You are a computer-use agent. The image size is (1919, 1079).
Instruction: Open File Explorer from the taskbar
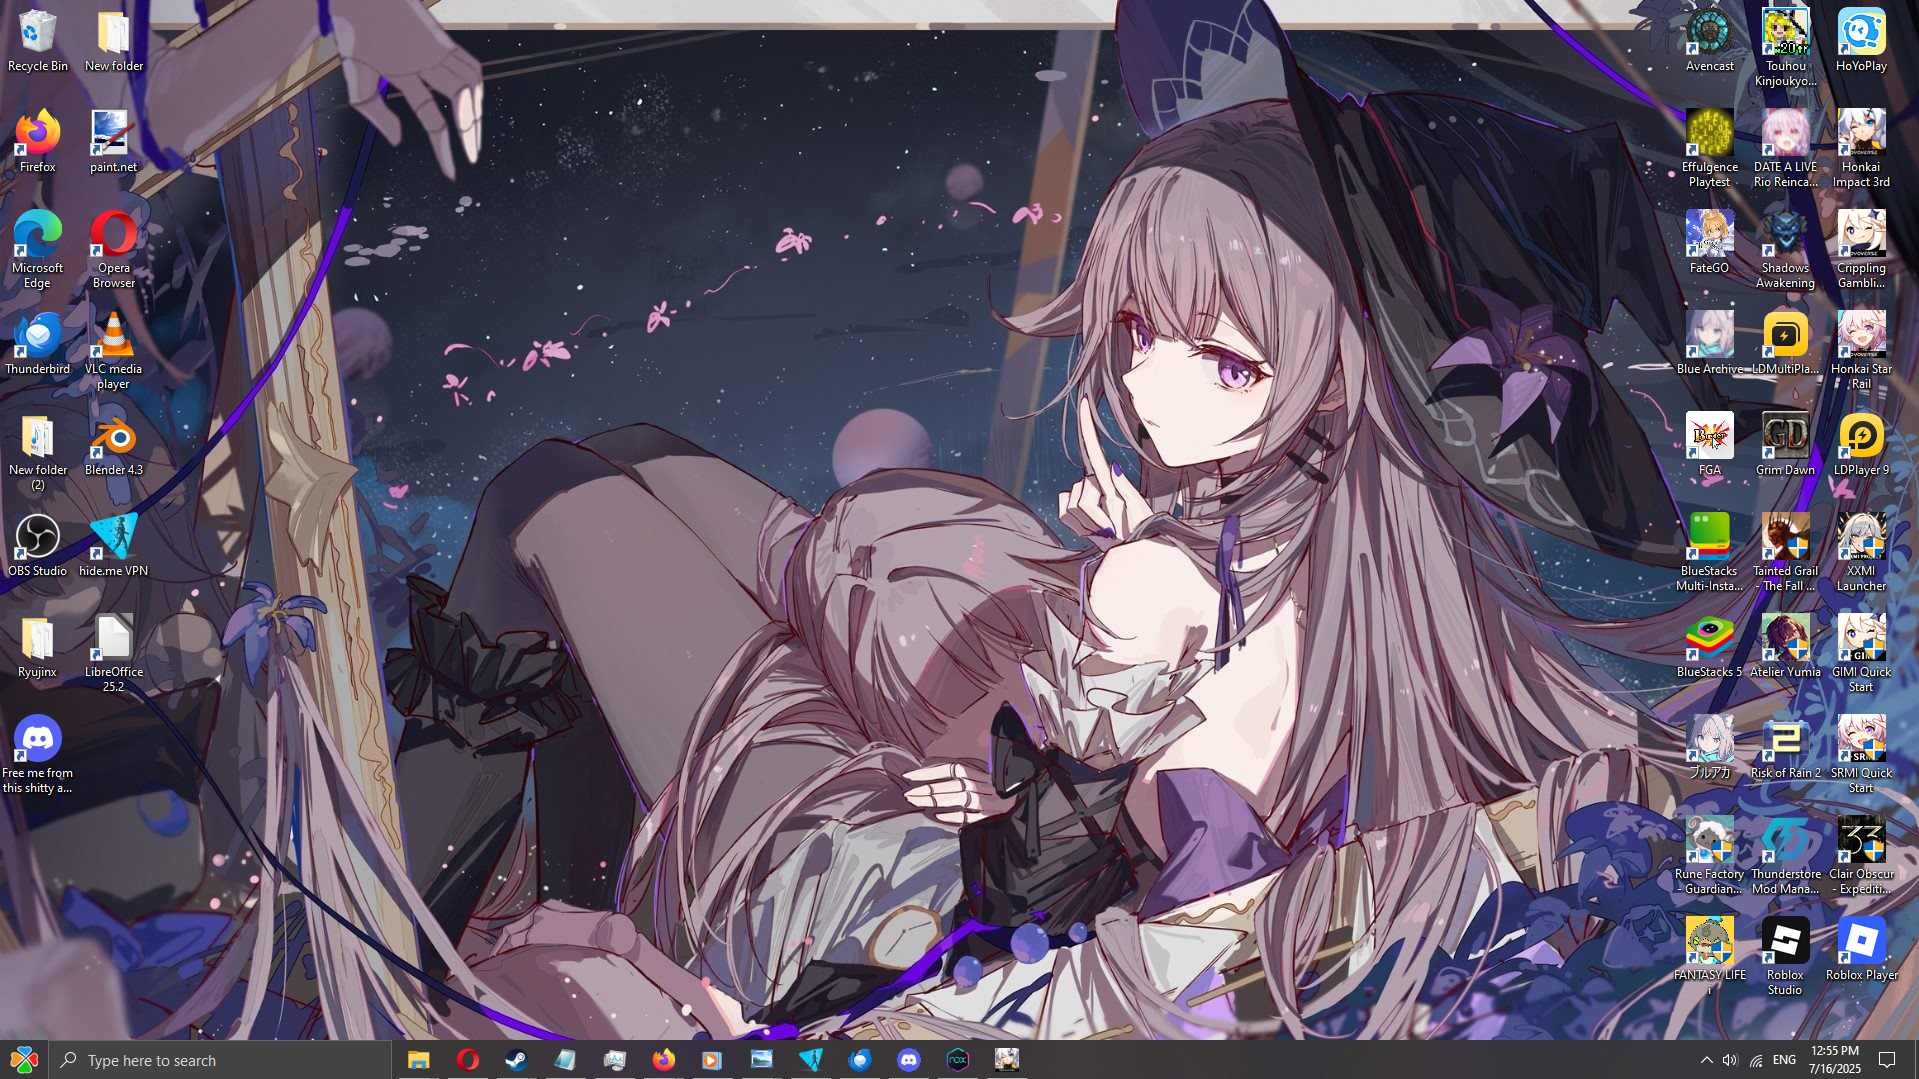[x=418, y=1059]
